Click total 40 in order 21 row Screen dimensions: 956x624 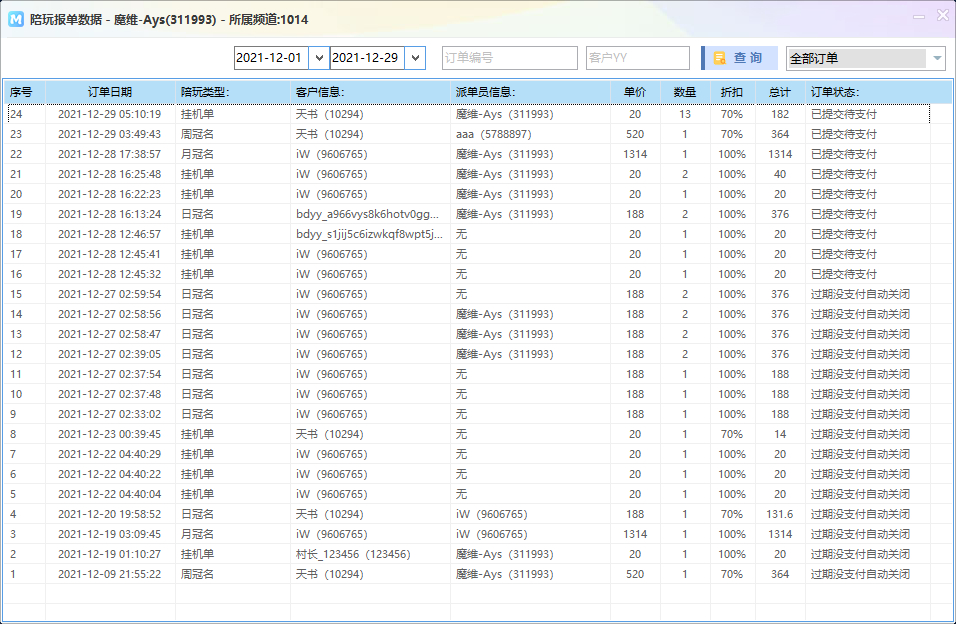pyautogui.click(x=780, y=174)
